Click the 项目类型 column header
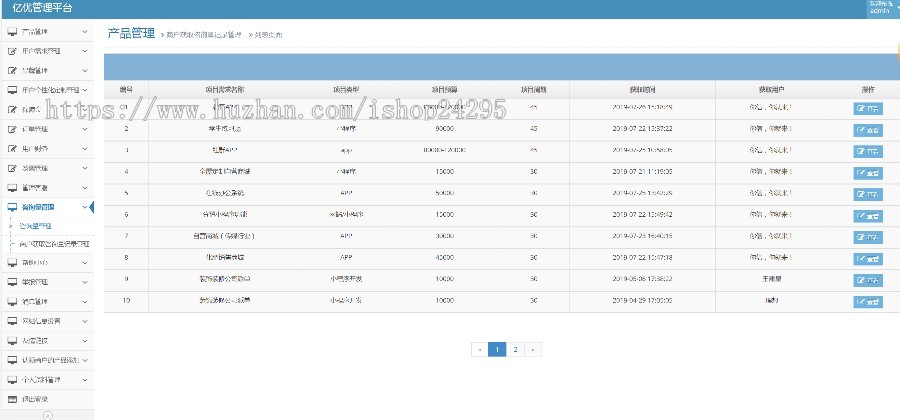This screenshot has width=900, height=420. pyautogui.click(x=346, y=90)
